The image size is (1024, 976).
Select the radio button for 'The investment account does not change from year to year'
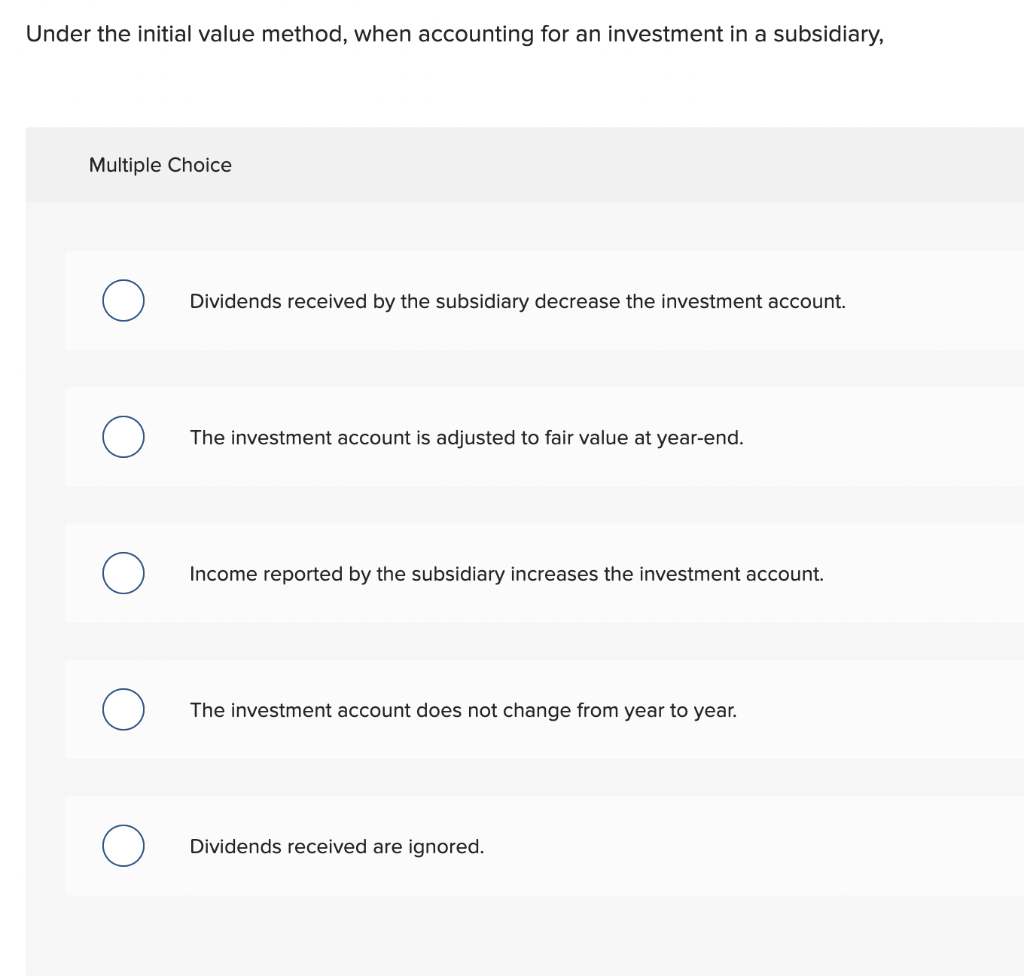pos(123,709)
